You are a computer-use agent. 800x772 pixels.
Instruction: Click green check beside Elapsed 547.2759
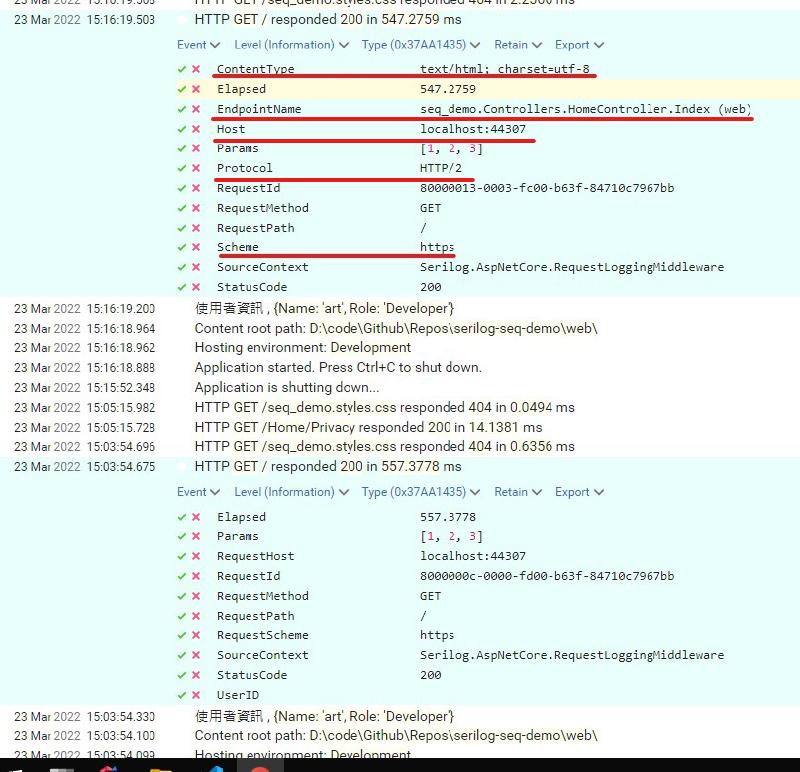pyautogui.click(x=182, y=89)
